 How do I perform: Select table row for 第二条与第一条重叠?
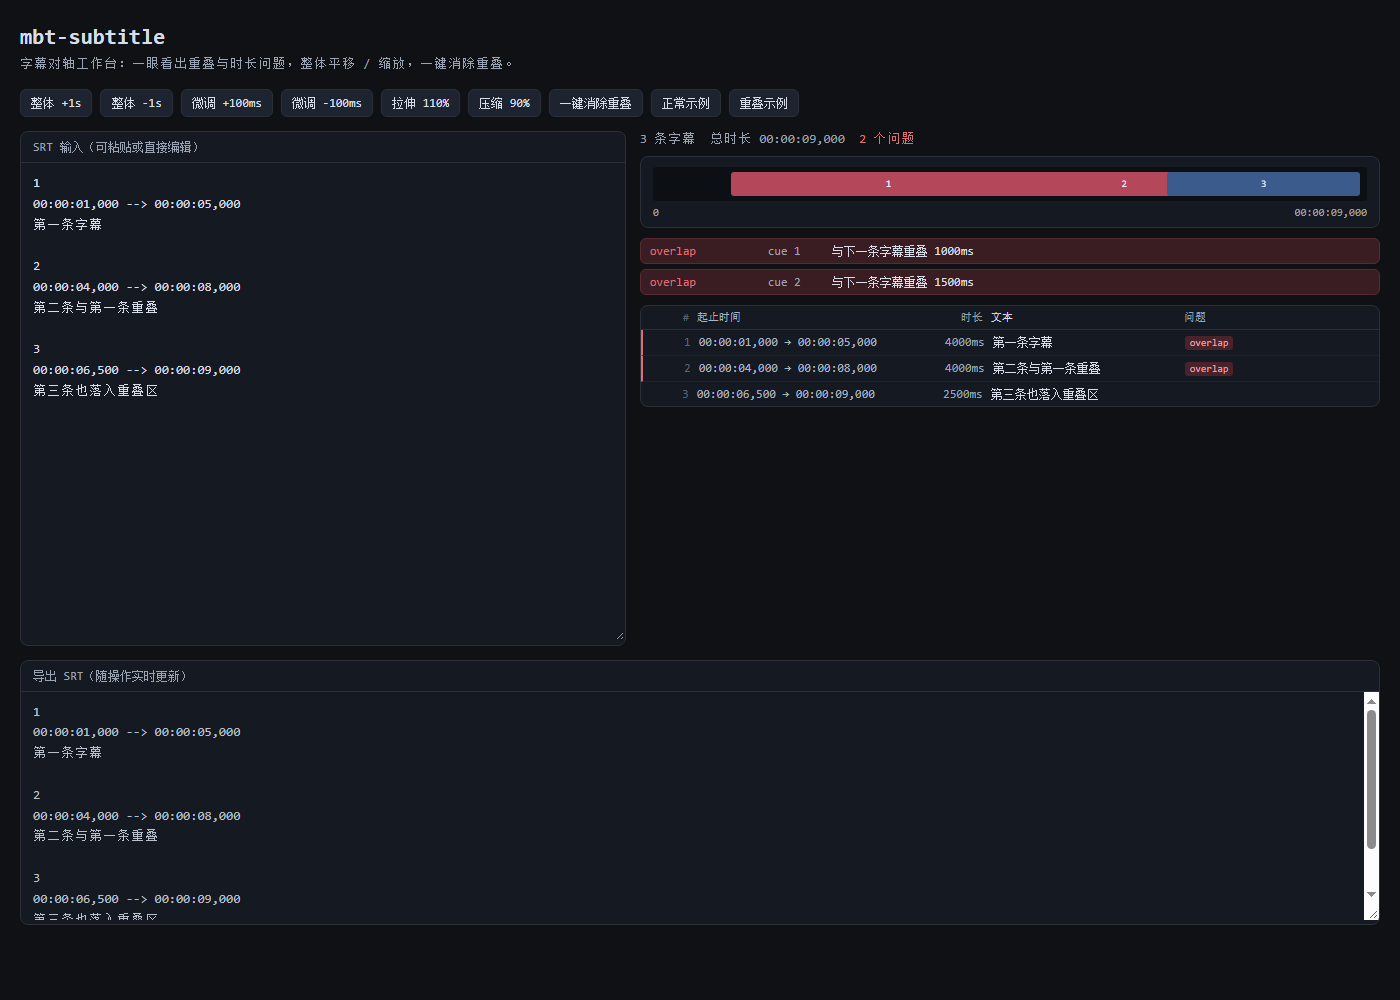tap(1010, 369)
